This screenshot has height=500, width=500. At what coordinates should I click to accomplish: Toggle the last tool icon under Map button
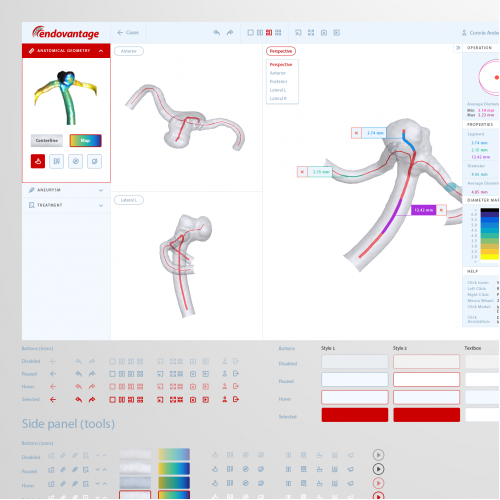click(94, 161)
